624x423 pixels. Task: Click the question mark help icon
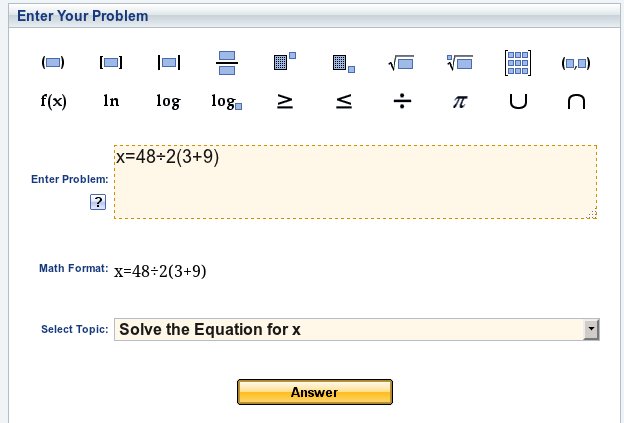click(97, 203)
